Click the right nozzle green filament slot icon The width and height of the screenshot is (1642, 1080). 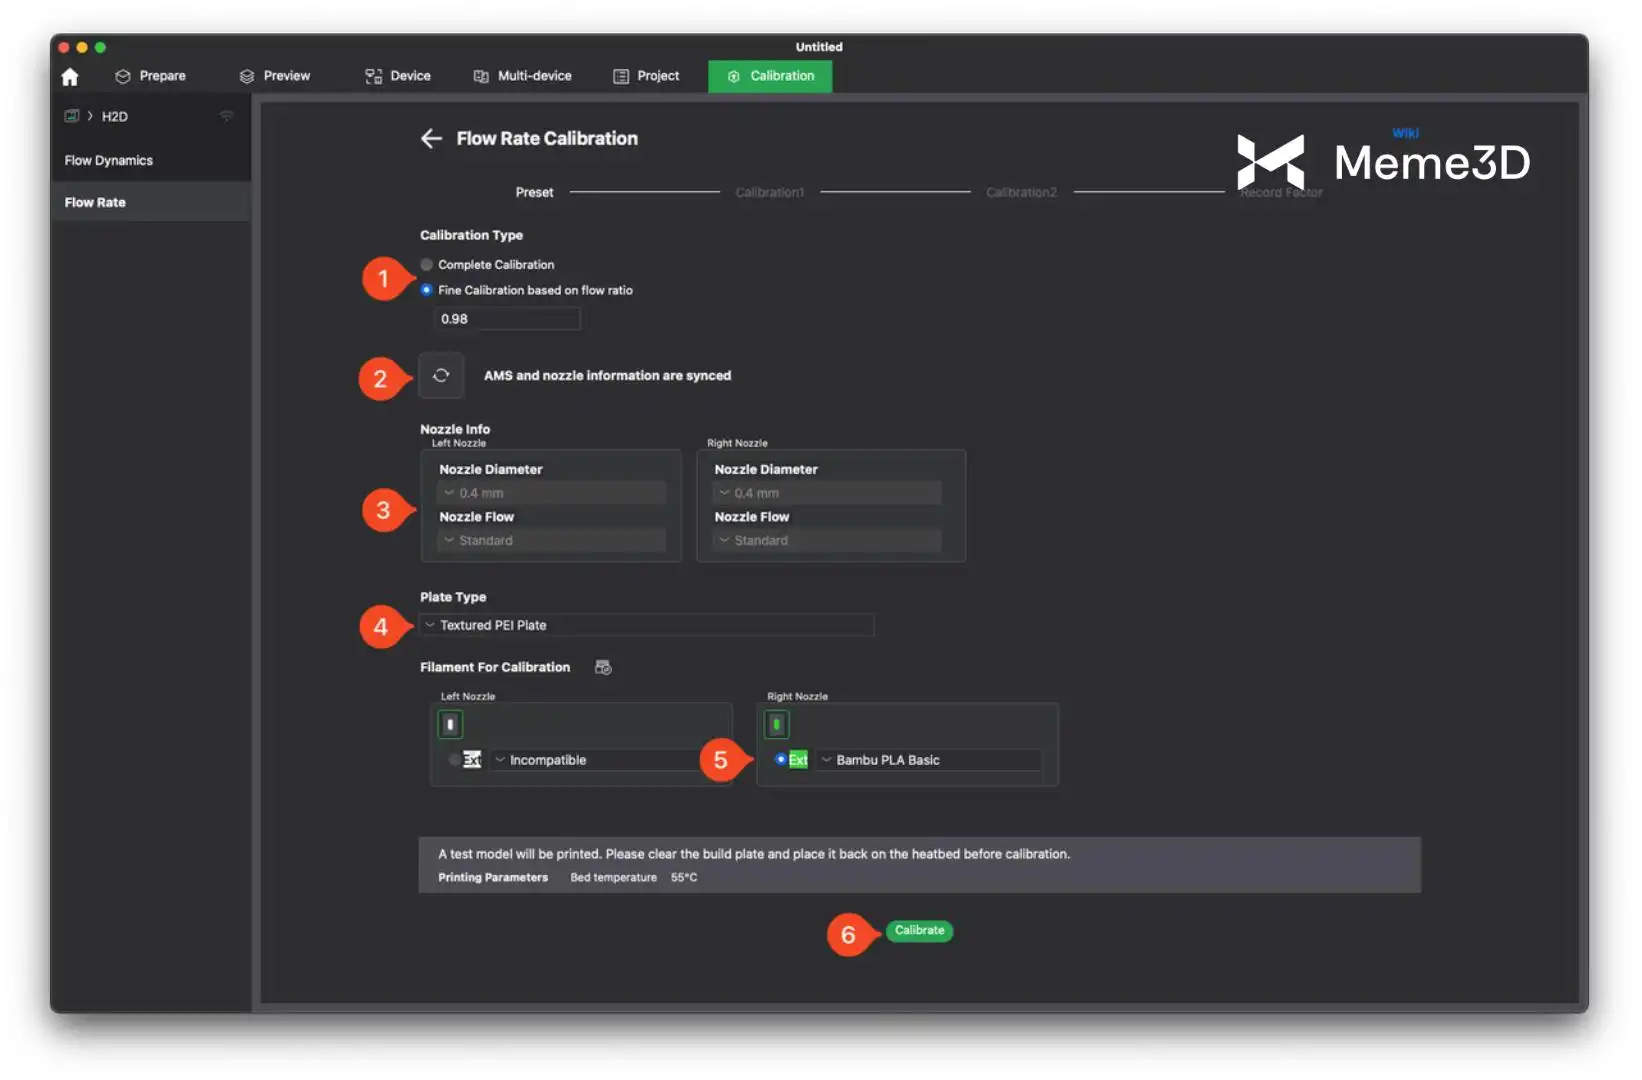776,724
